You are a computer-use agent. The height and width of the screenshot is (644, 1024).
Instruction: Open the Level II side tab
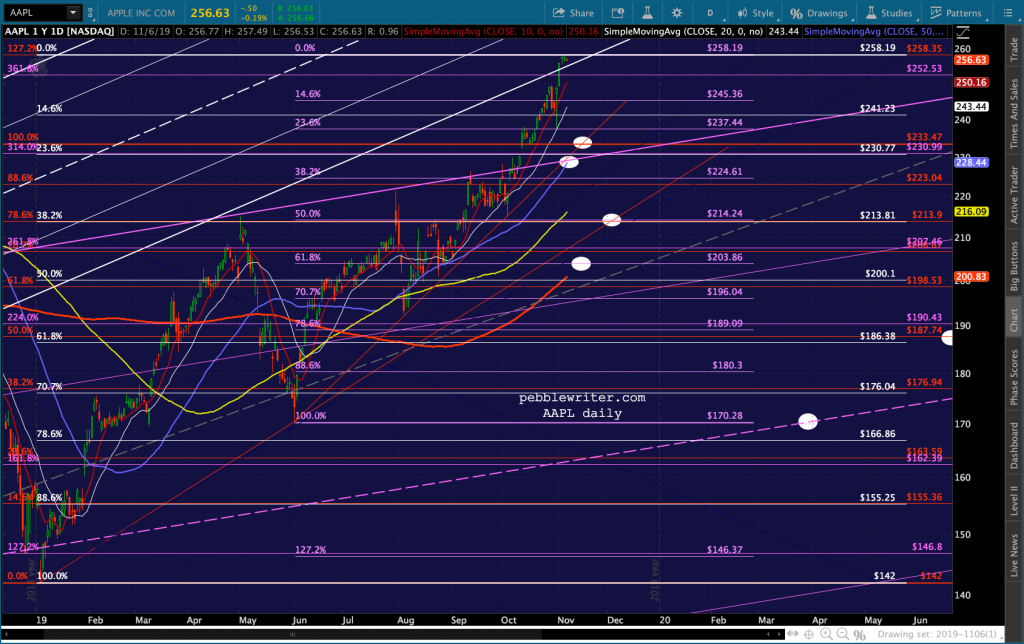click(x=1014, y=500)
